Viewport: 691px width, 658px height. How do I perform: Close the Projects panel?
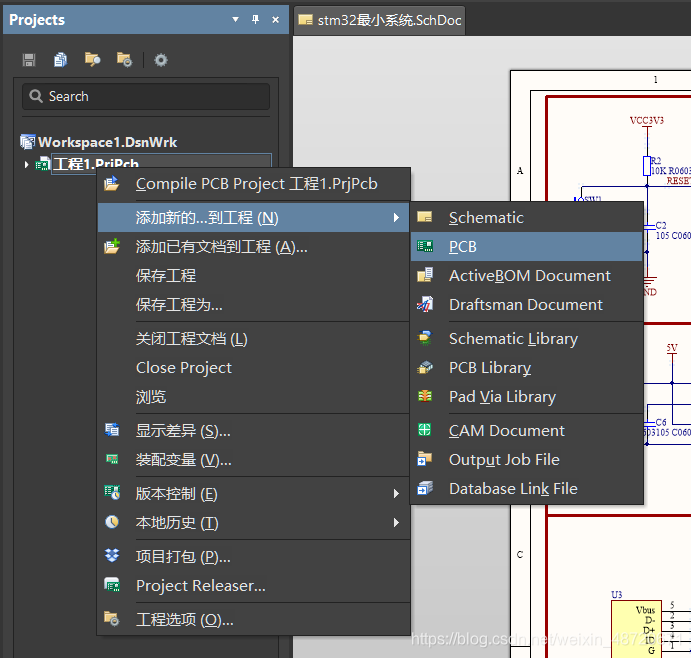[275, 19]
